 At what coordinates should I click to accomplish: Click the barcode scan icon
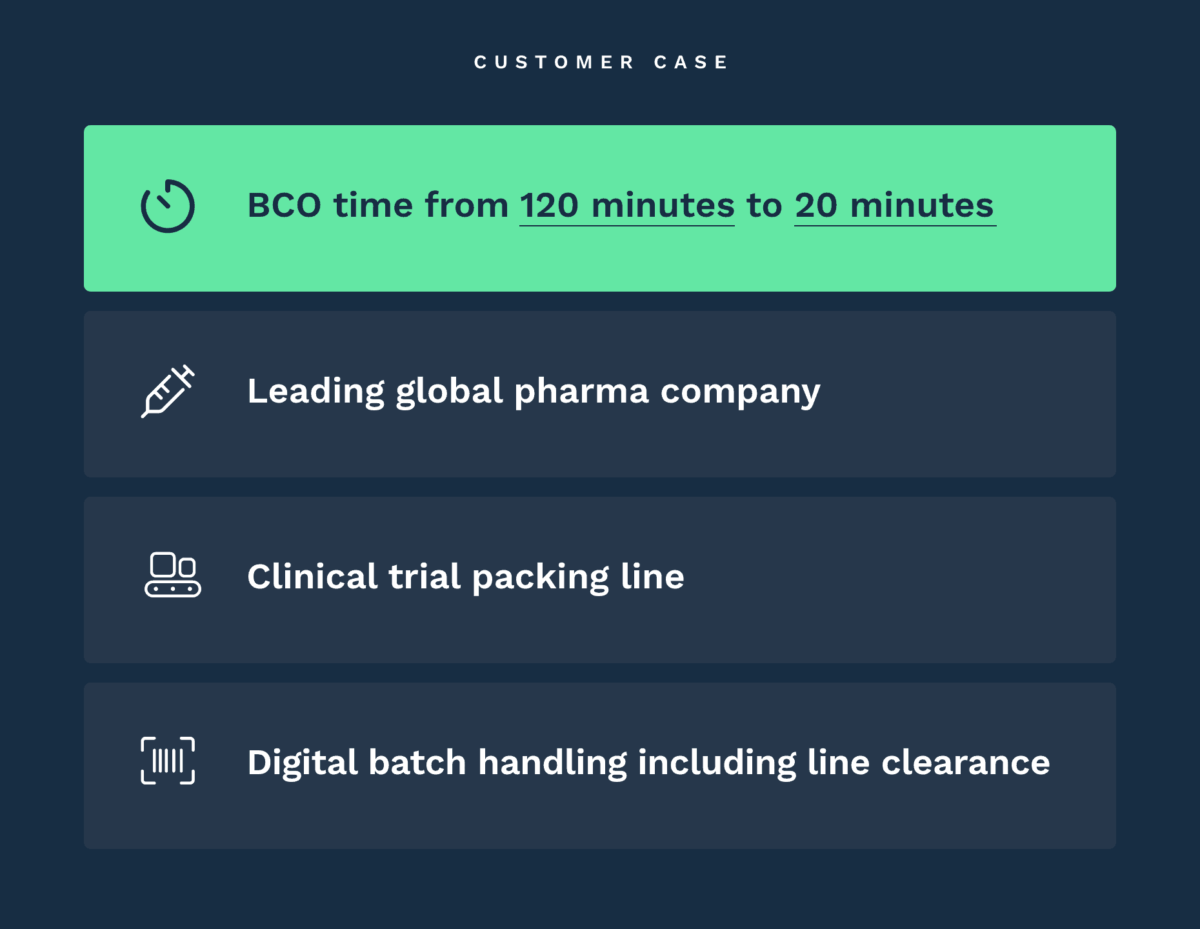click(x=167, y=761)
